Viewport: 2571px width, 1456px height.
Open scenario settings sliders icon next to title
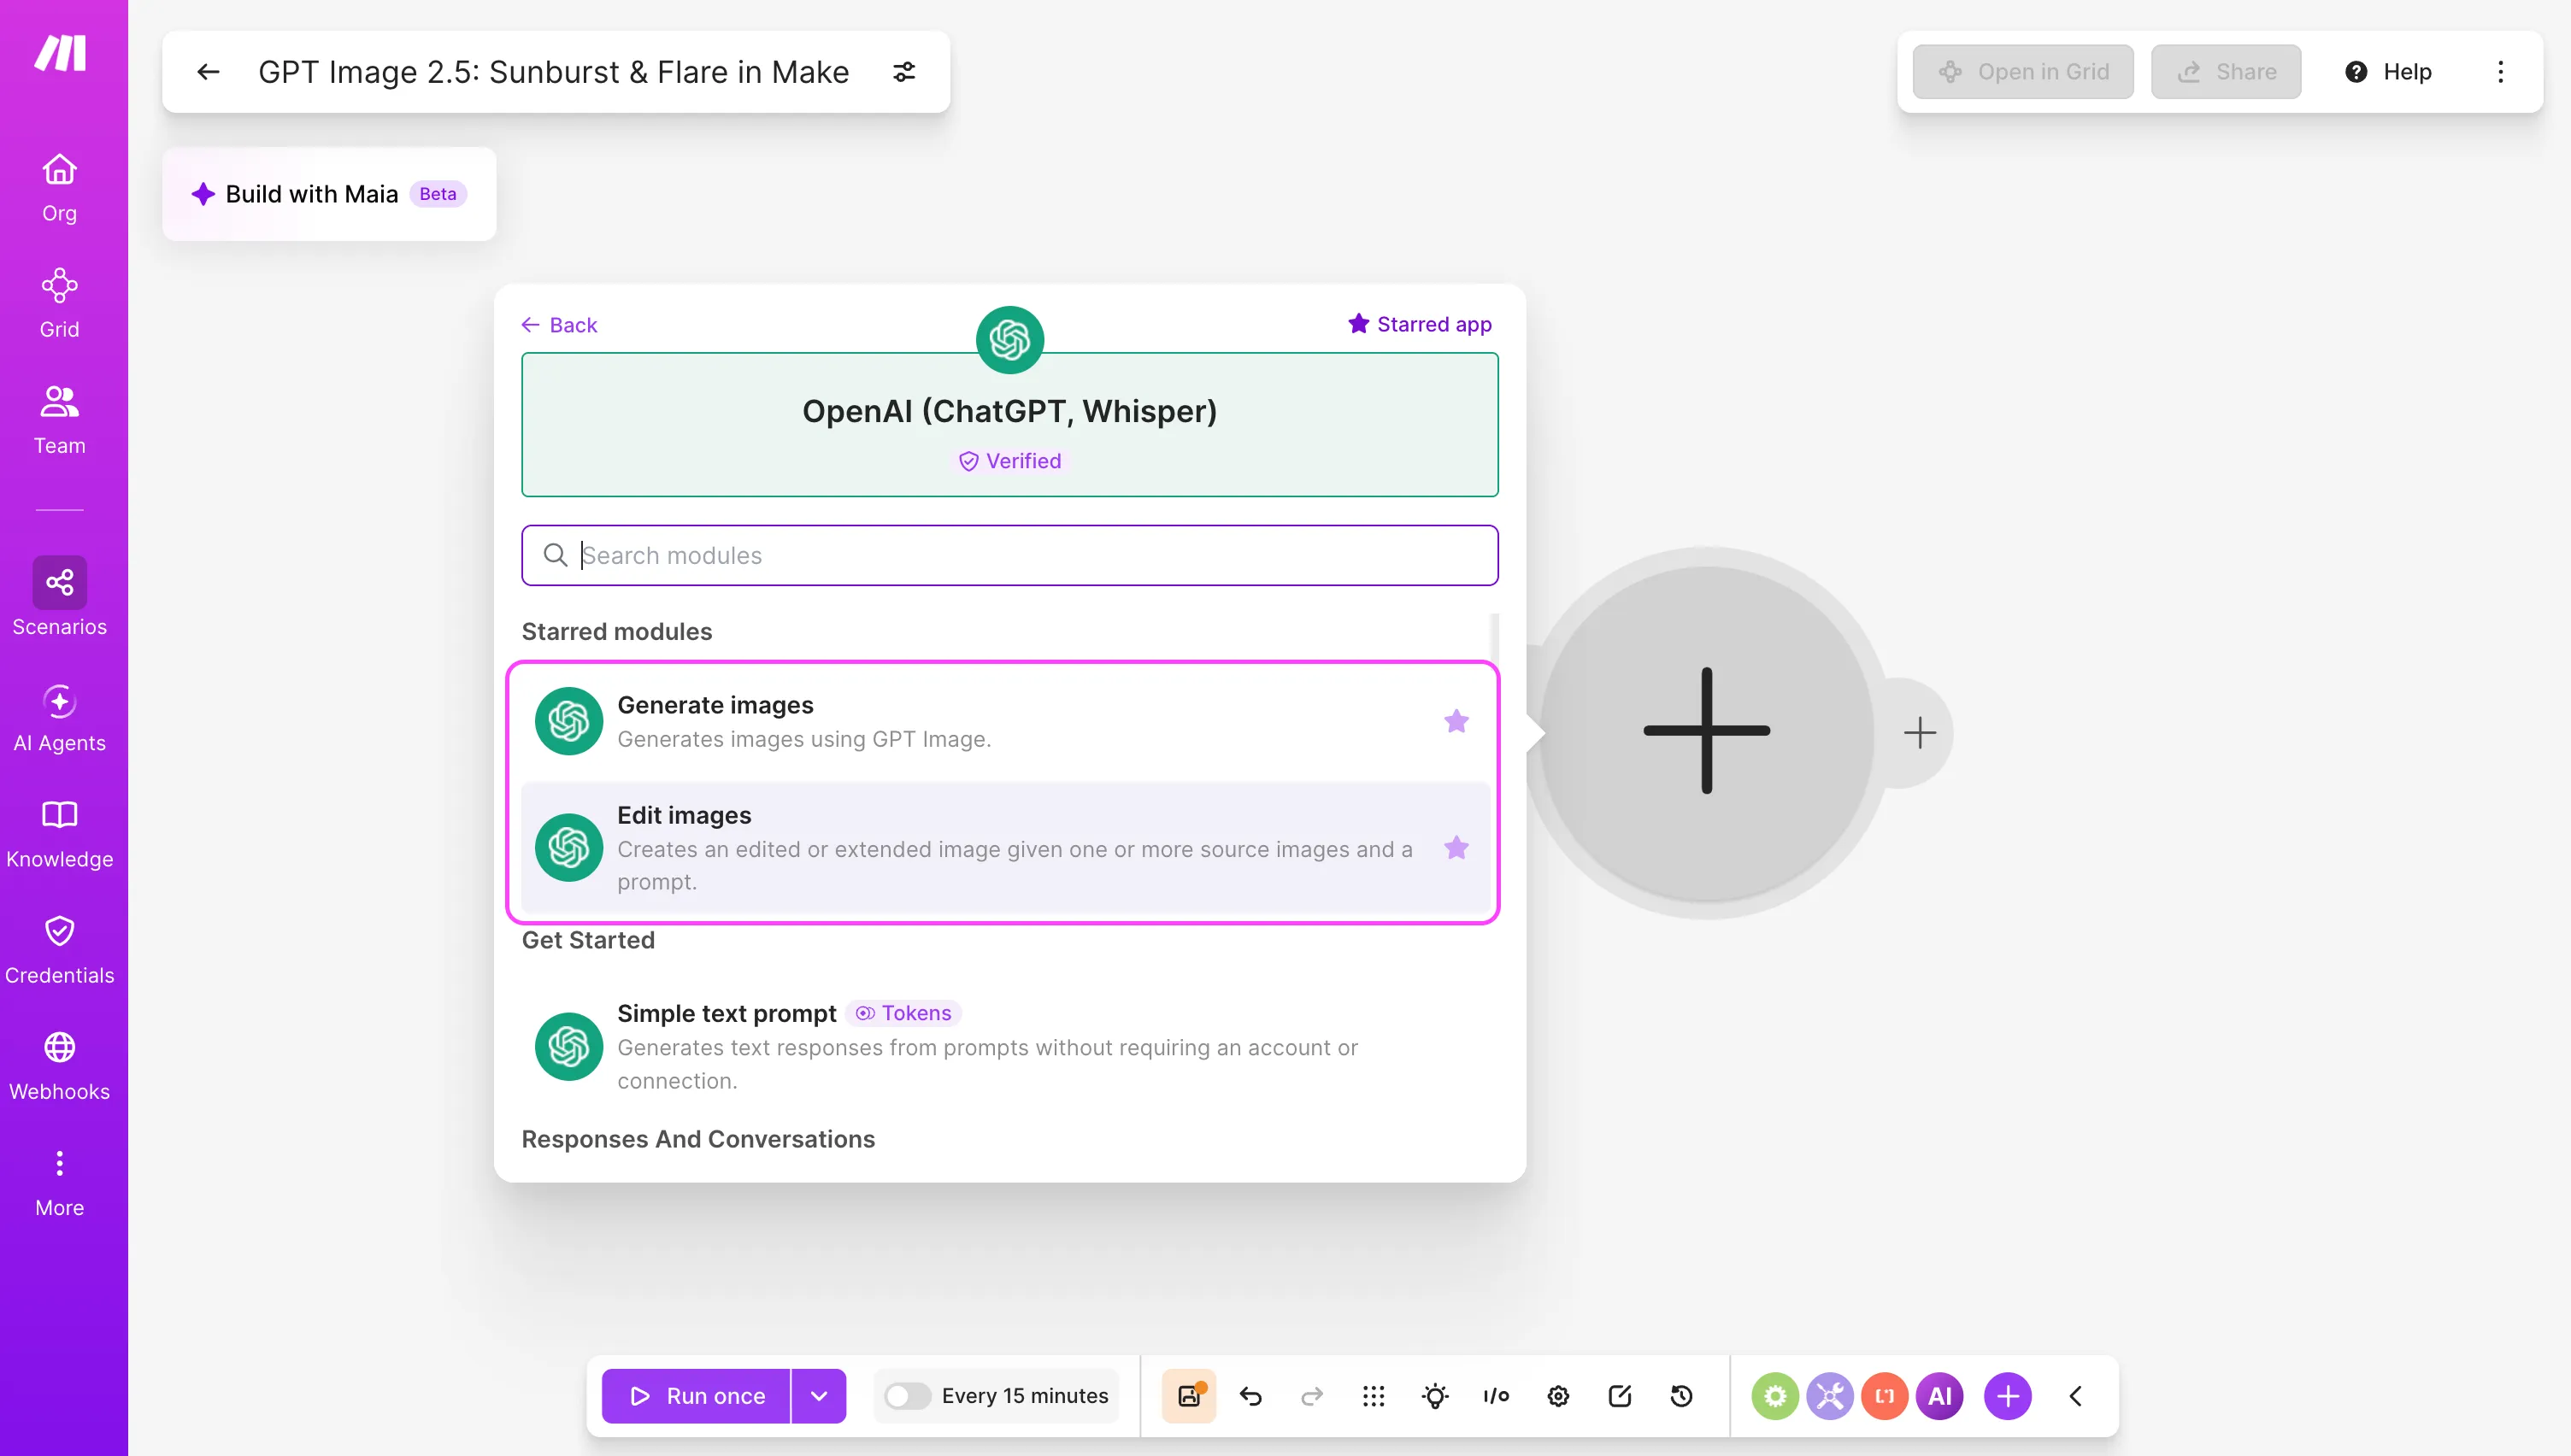[904, 72]
